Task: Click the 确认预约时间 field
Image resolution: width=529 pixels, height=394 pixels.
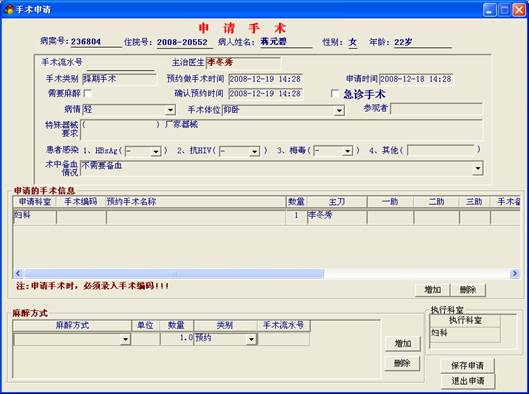Action: [x=265, y=93]
